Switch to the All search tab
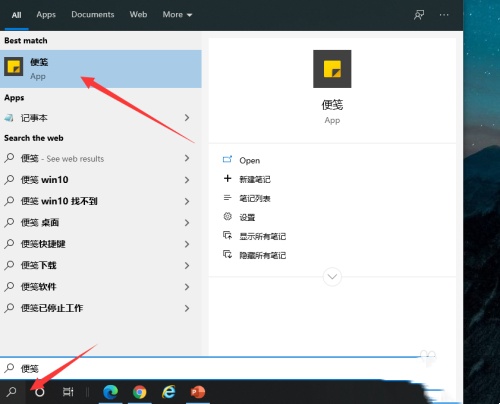Image resolution: width=500 pixels, height=404 pixels. pos(16,15)
